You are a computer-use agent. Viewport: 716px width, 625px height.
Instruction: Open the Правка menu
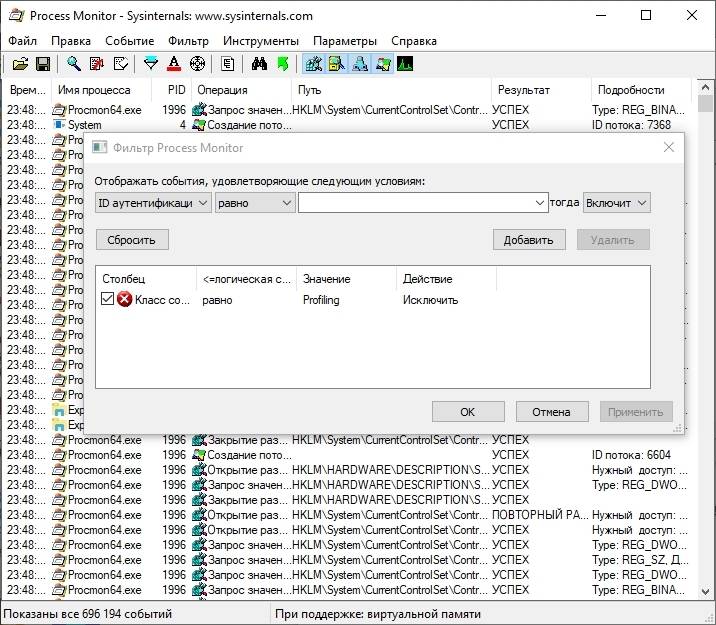[71, 41]
